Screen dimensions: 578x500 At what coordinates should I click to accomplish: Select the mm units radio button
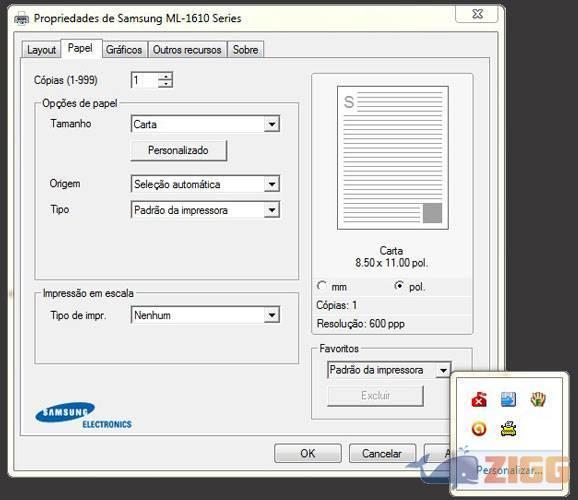(x=322, y=286)
